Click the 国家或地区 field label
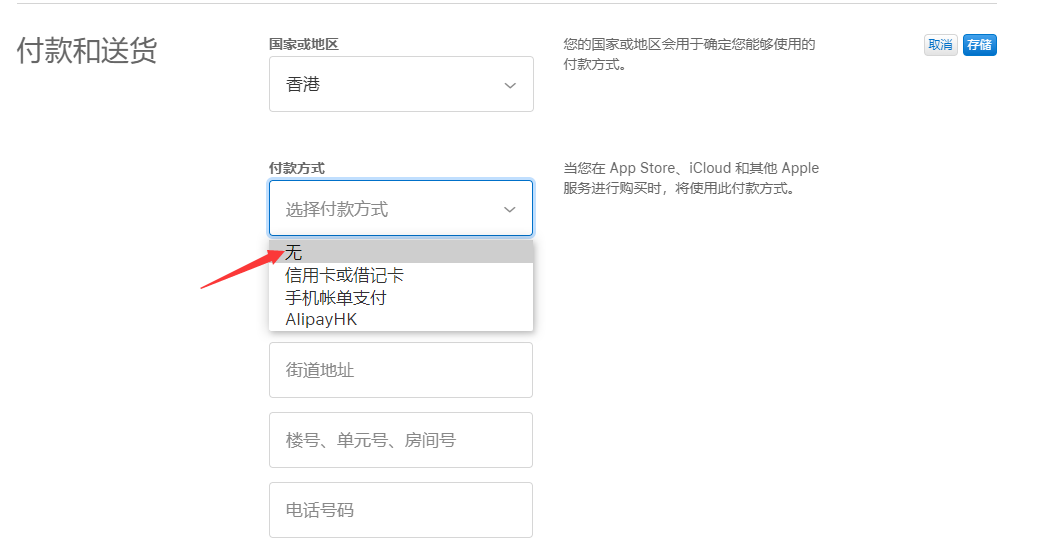Image resolution: width=1061 pixels, height=552 pixels. pyautogui.click(x=304, y=45)
